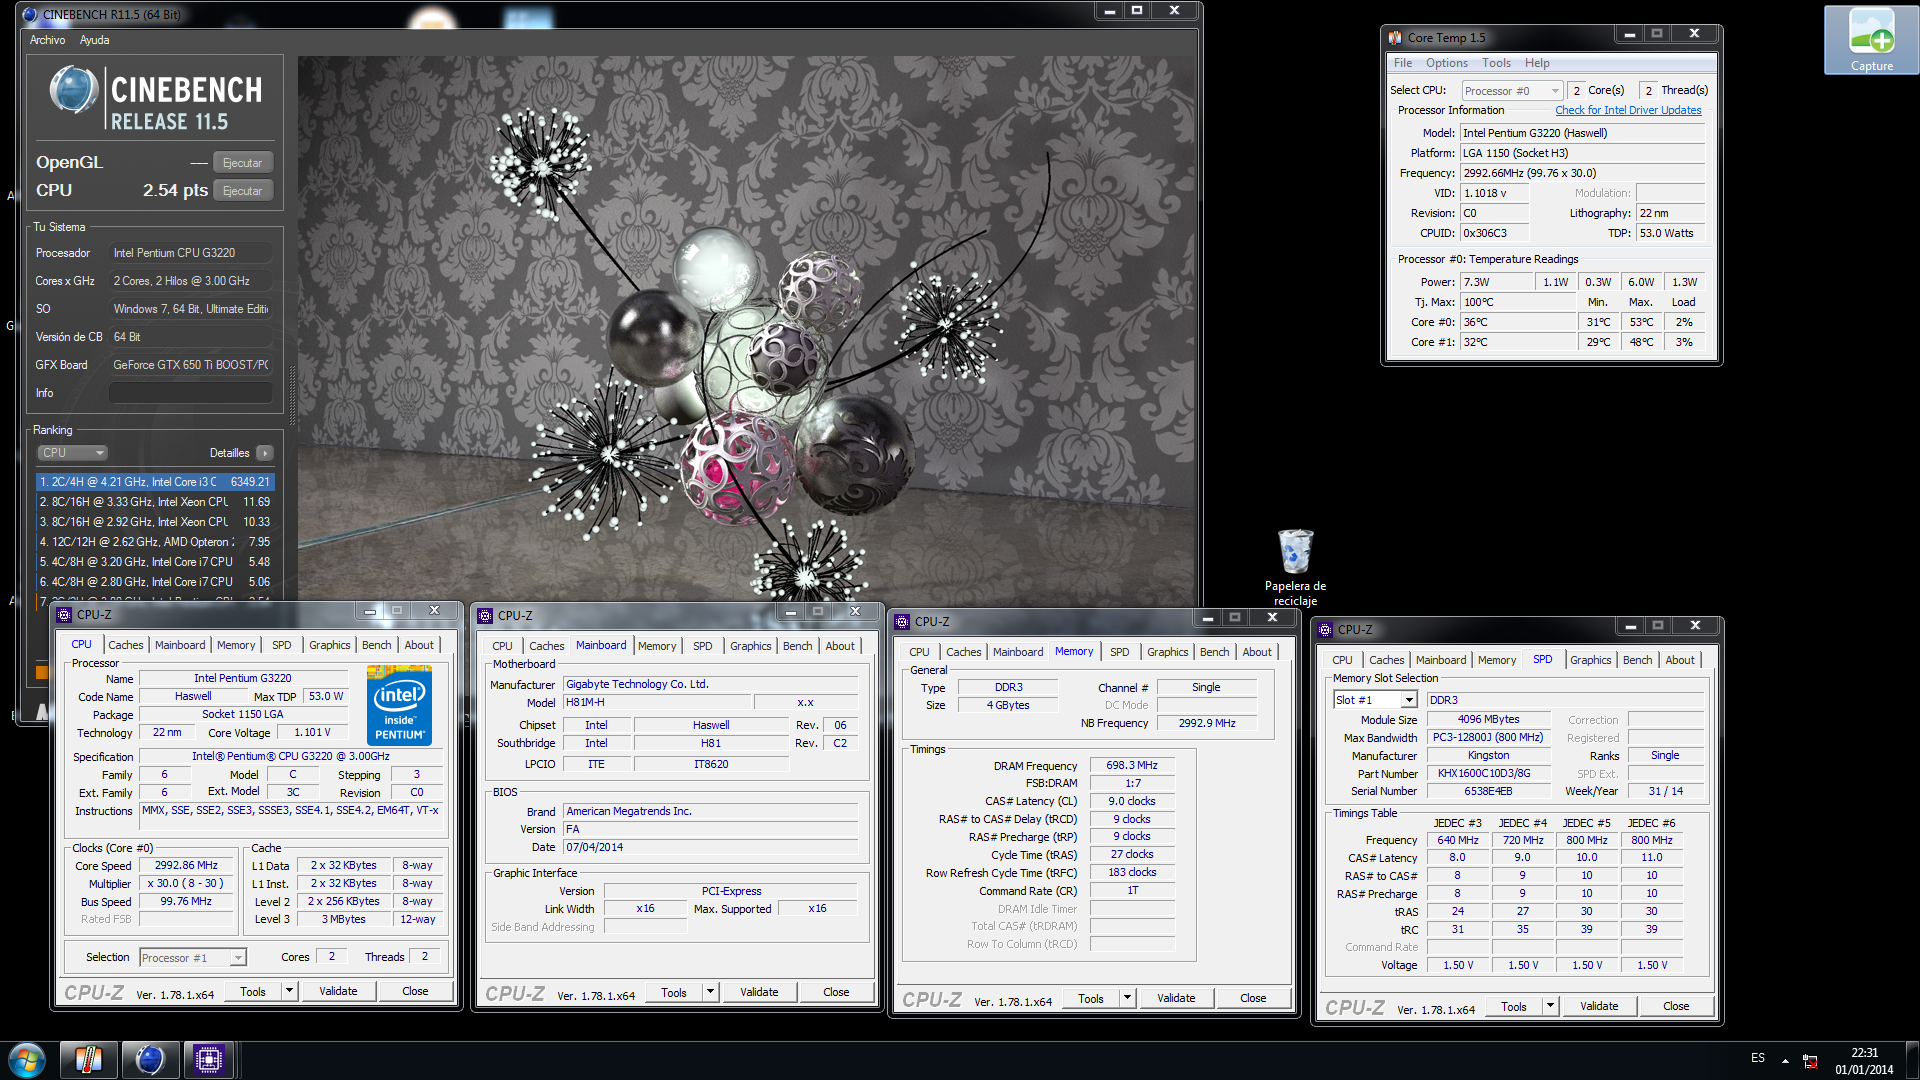Open Core Temp Tools menu
Viewport: 1920px width, 1080px height.
coord(1496,63)
